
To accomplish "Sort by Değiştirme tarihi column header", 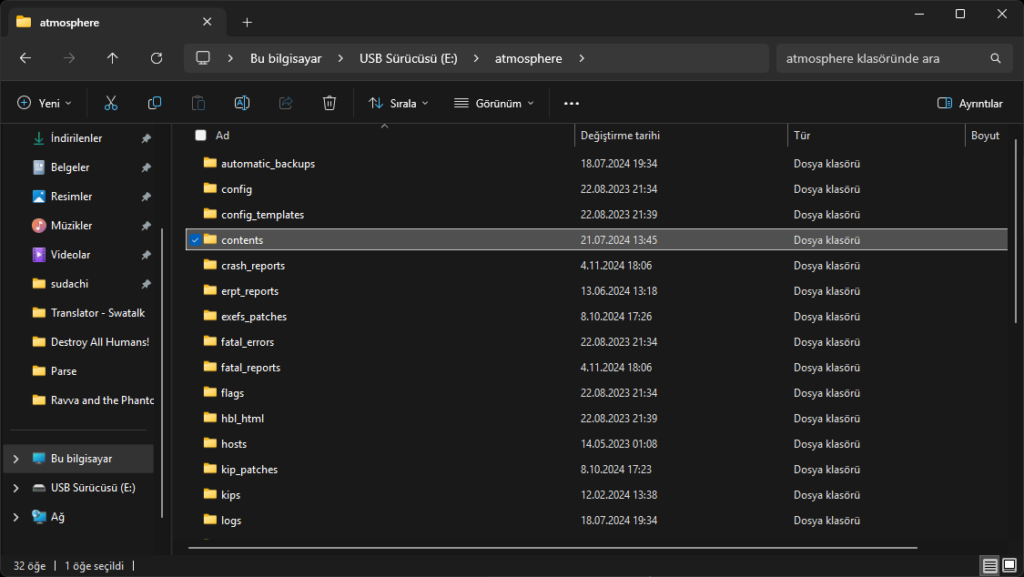I will point(620,135).
